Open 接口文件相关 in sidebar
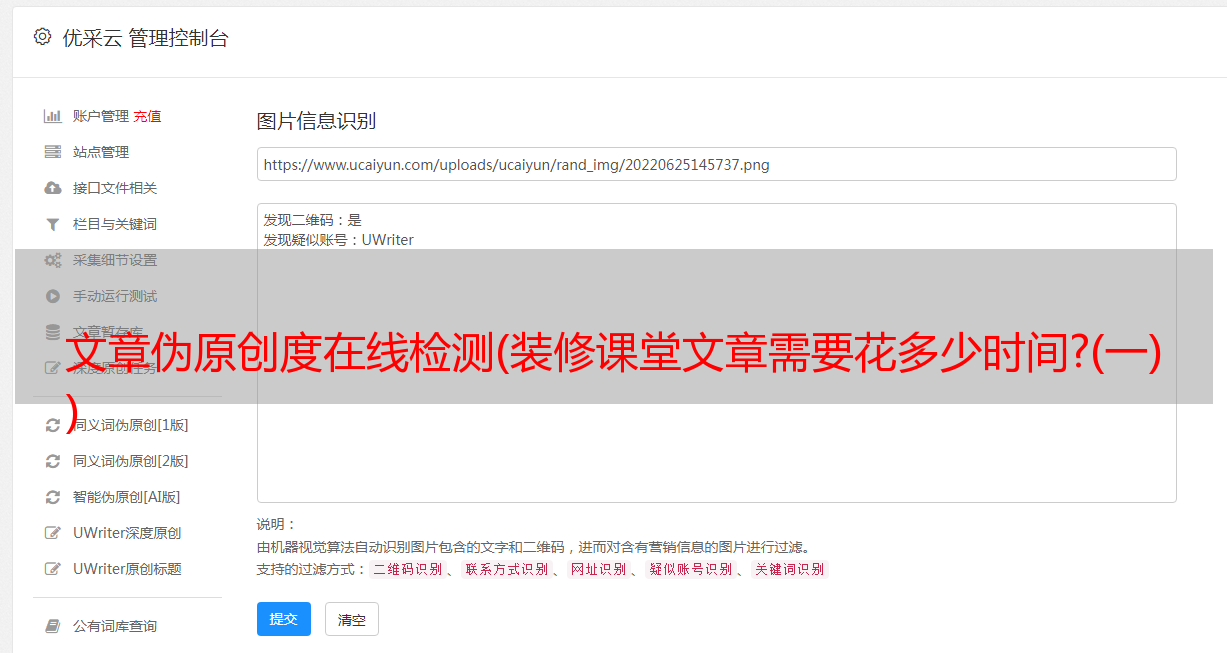 (115, 188)
